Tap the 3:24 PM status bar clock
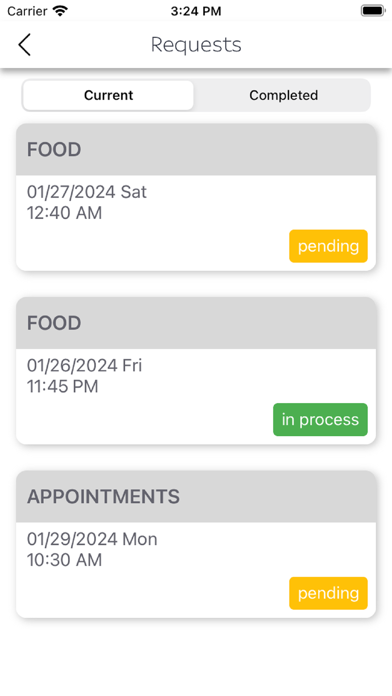 [x=196, y=11]
